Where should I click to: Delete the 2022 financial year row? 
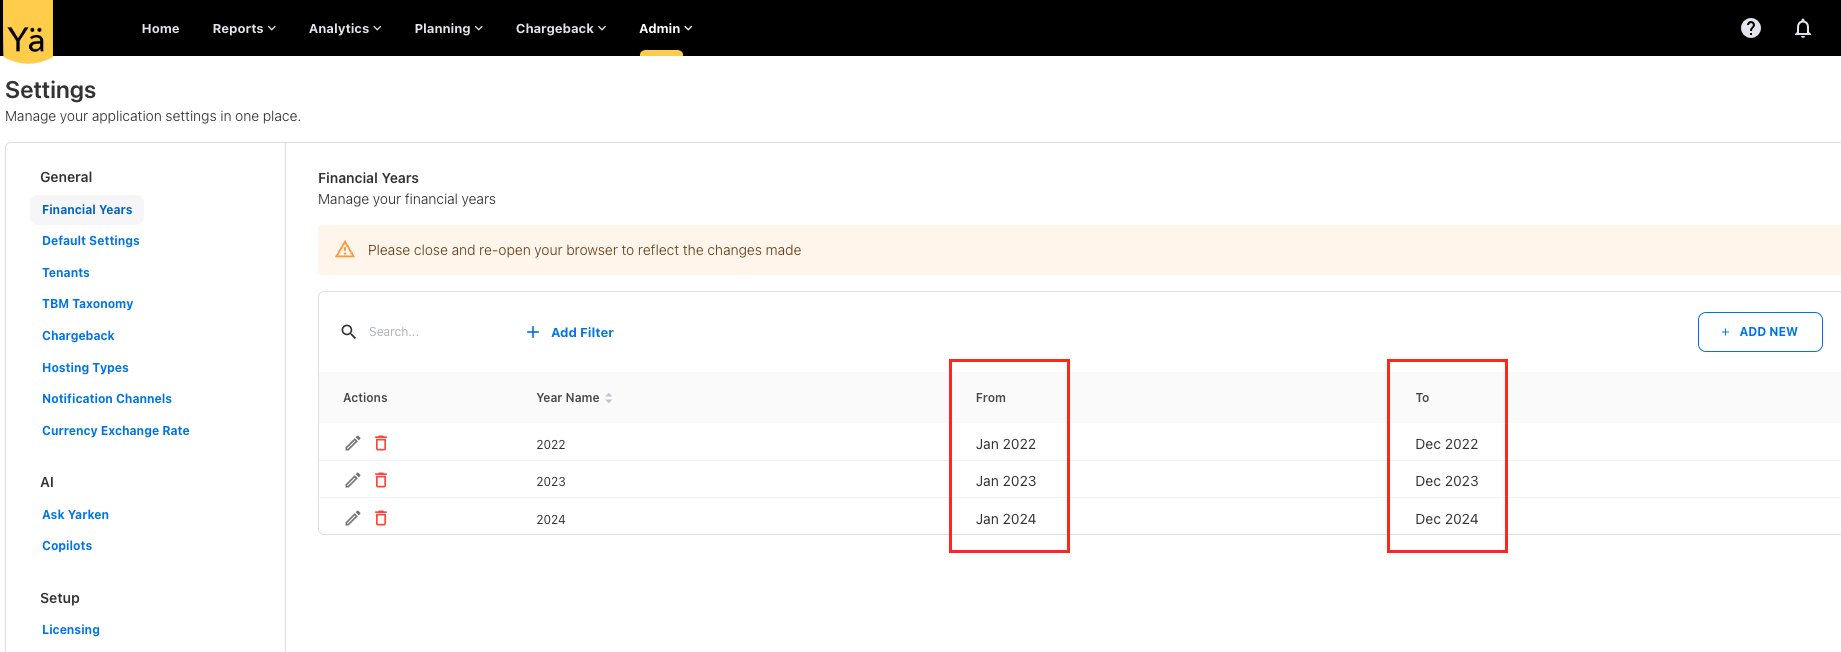pyautogui.click(x=381, y=443)
